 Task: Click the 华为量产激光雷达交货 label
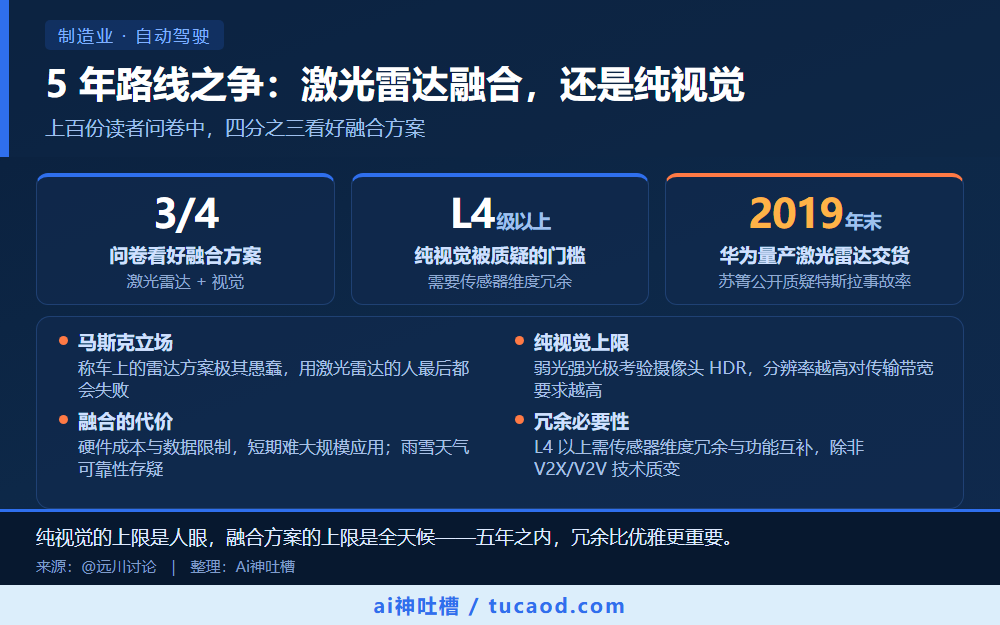(x=814, y=256)
